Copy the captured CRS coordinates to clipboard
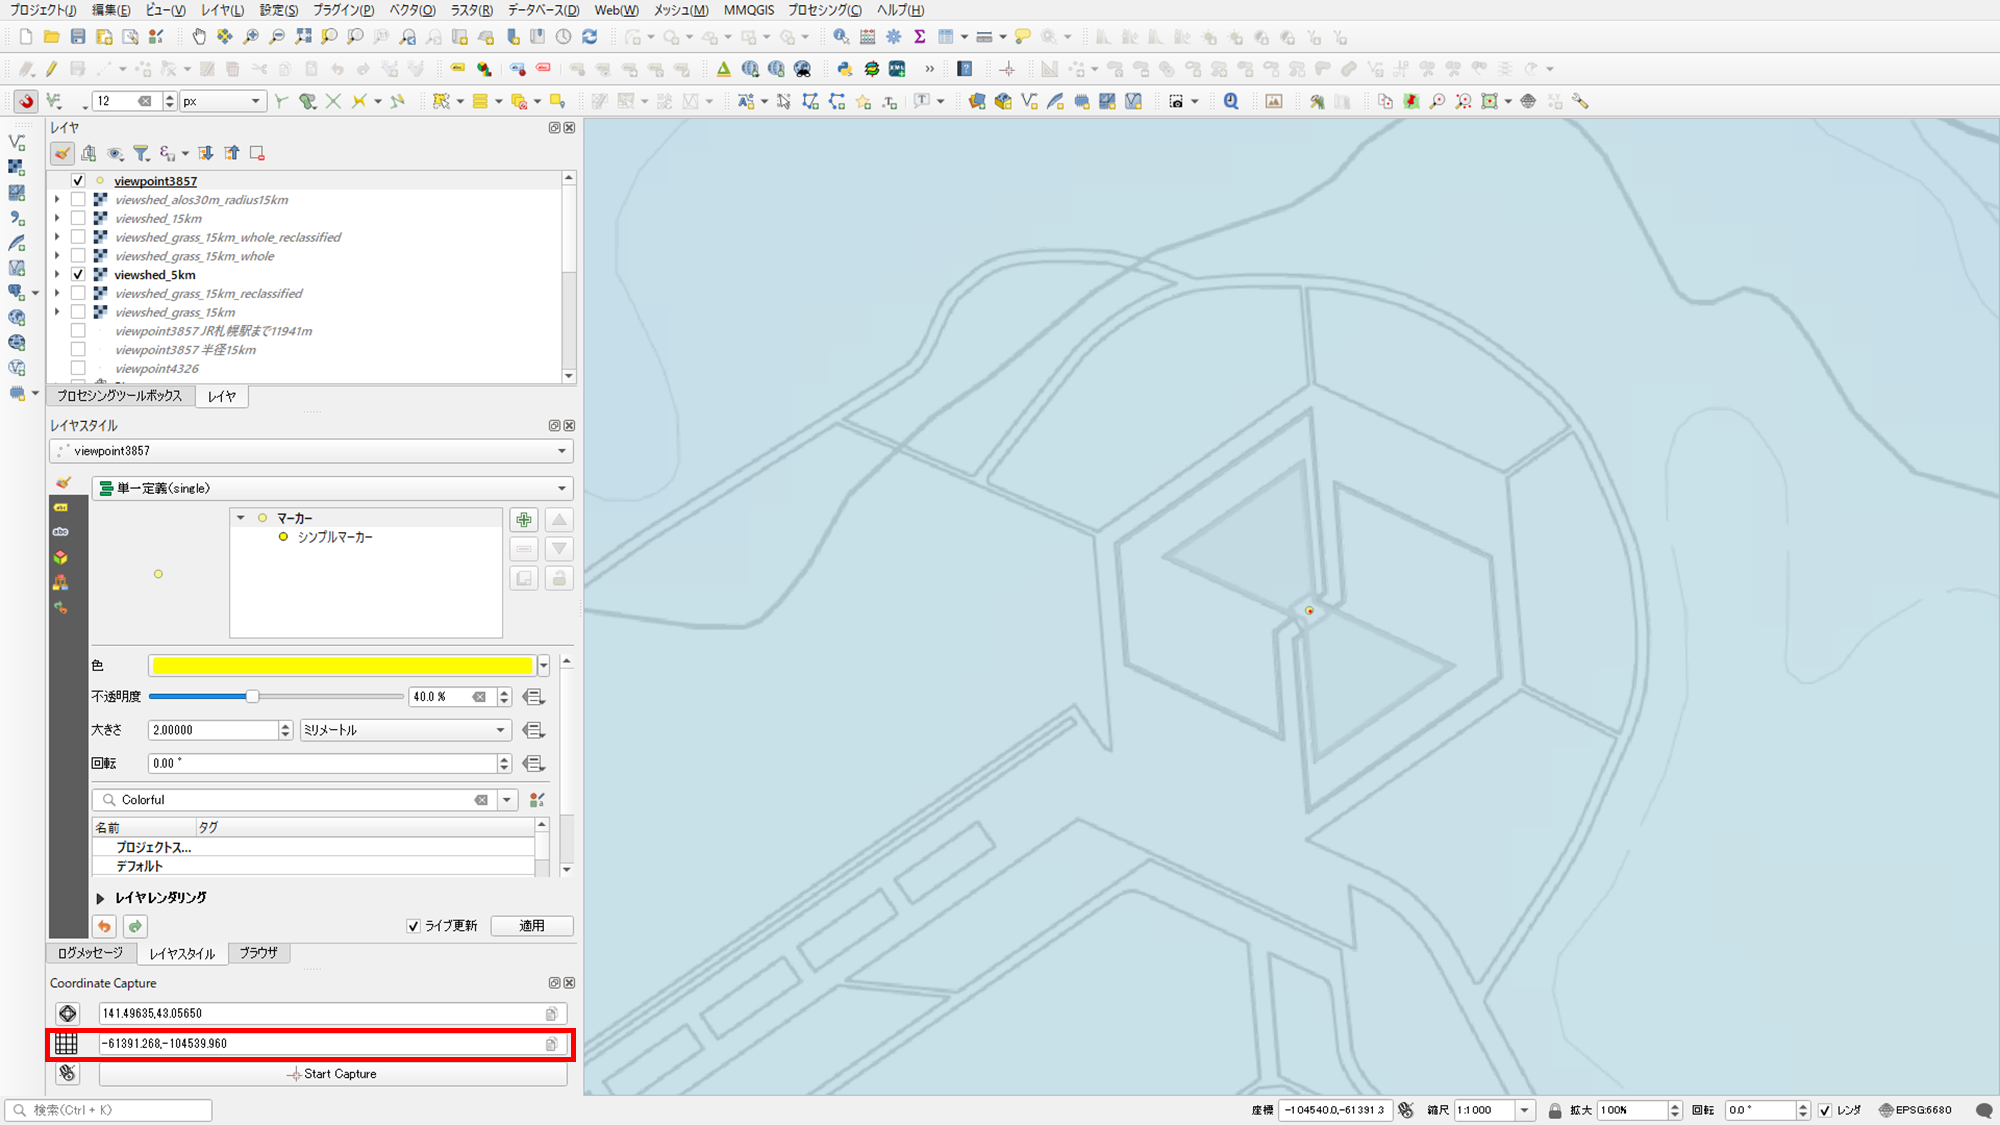Image resolution: width=2000 pixels, height=1125 pixels. (551, 1043)
